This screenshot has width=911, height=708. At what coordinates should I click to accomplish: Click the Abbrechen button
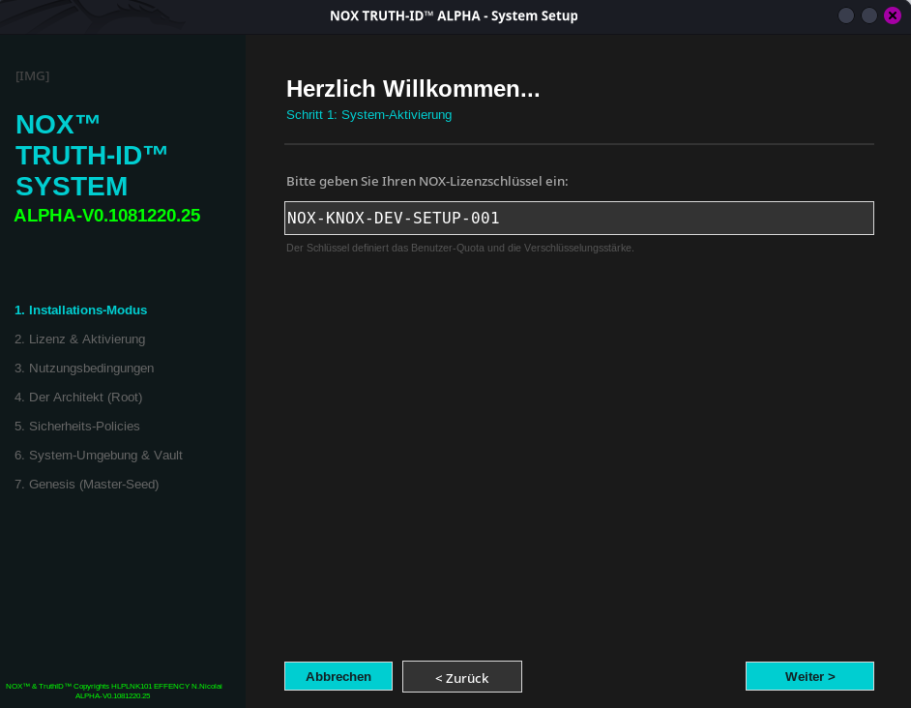tap(338, 676)
